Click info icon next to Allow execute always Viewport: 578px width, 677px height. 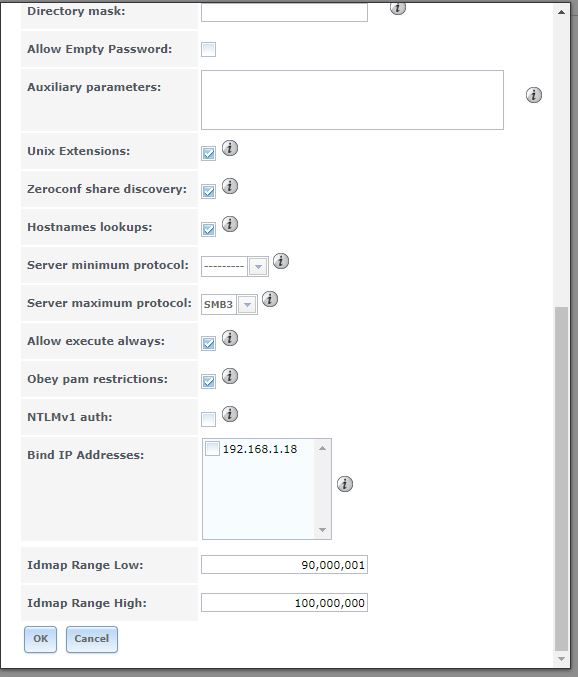coord(230,338)
